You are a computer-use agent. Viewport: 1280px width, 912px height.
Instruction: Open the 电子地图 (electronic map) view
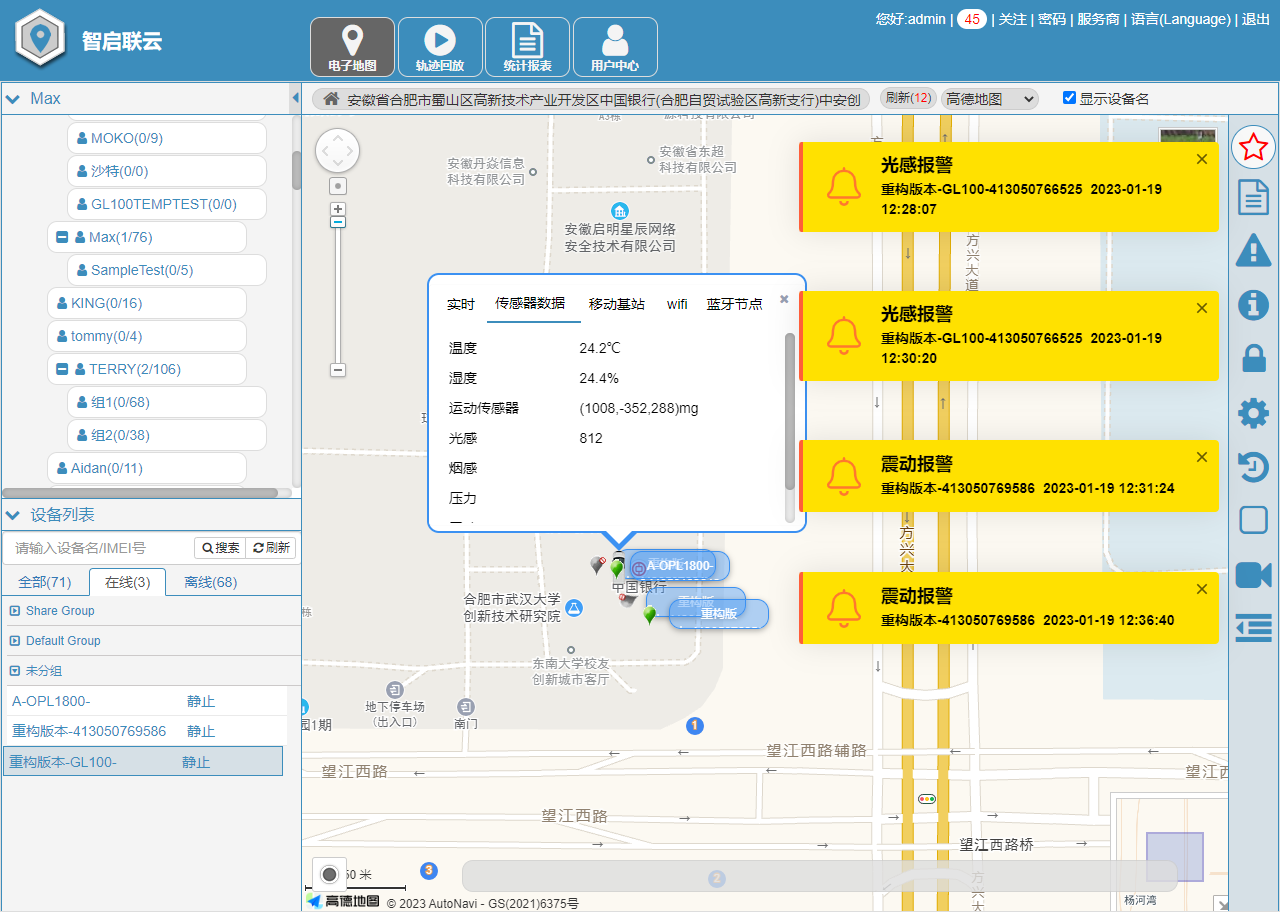(x=352, y=46)
